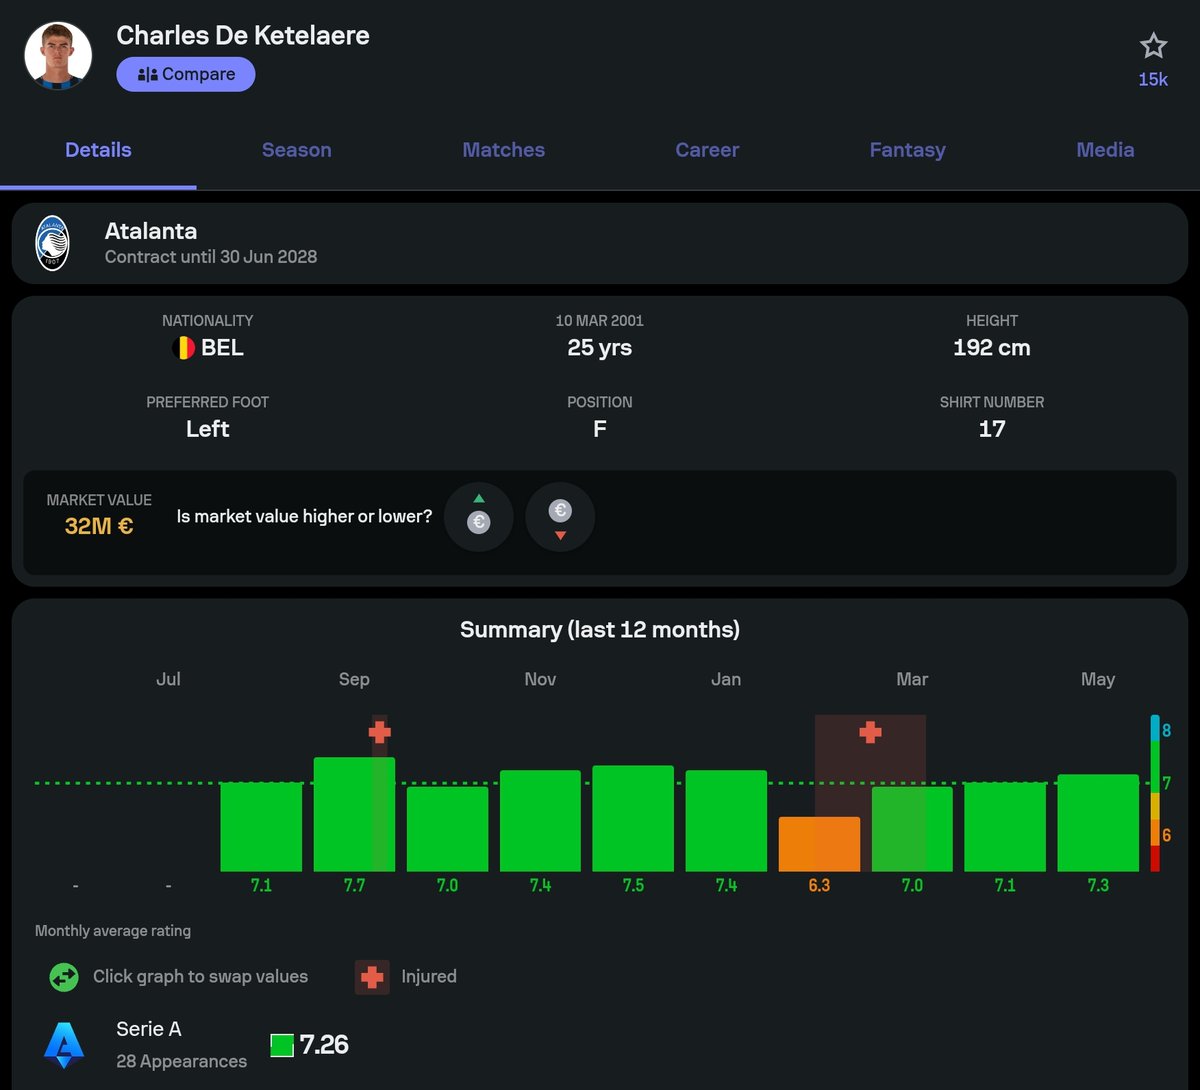Click the Atalanta club crest
This screenshot has width=1200, height=1090.
pos(53,243)
